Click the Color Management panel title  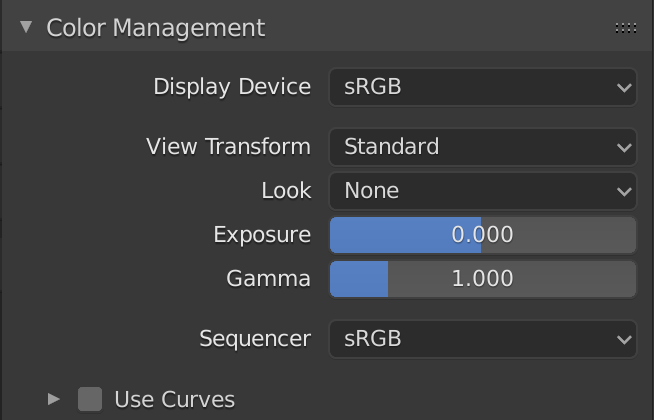coord(156,28)
